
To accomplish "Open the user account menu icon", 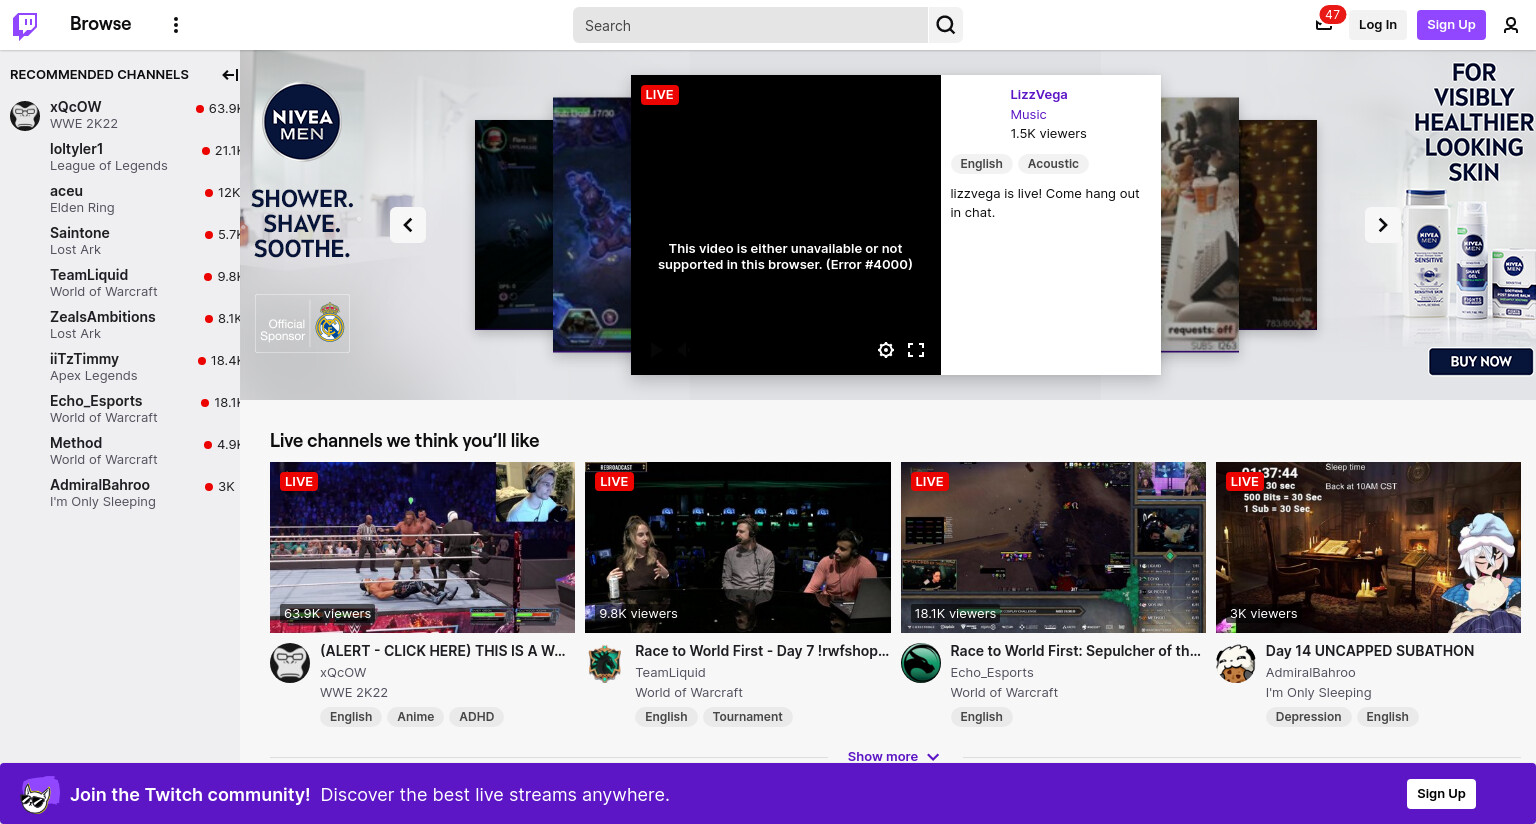I will point(1511,25).
